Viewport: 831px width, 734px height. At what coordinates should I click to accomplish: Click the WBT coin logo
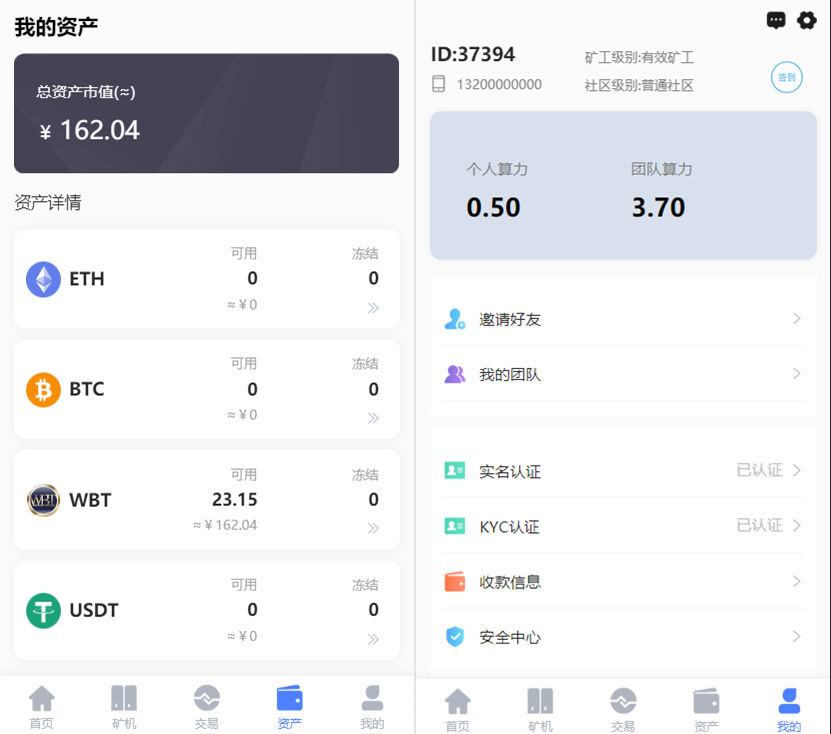tap(43, 500)
